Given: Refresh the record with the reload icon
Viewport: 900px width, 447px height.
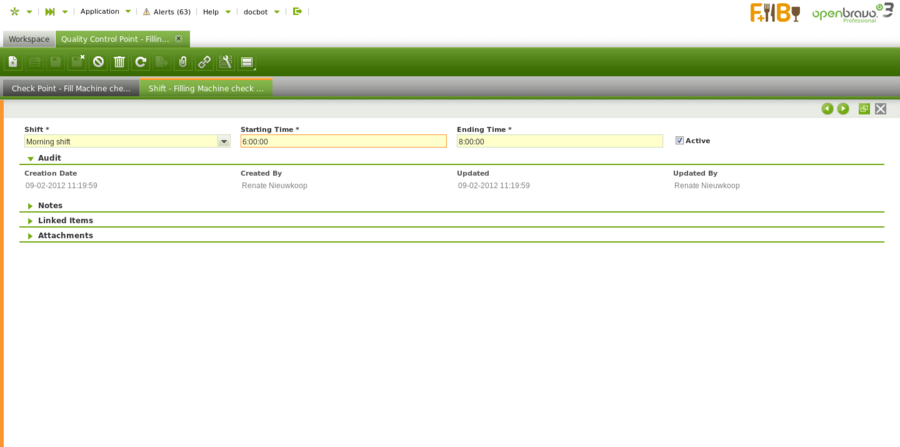Looking at the screenshot, I should click(x=141, y=62).
